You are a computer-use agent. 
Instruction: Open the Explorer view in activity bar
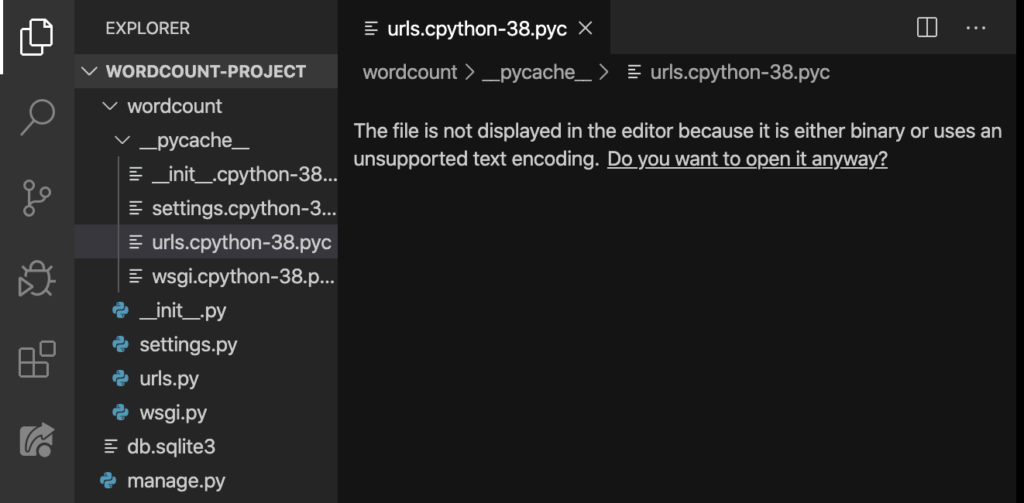tap(37, 37)
